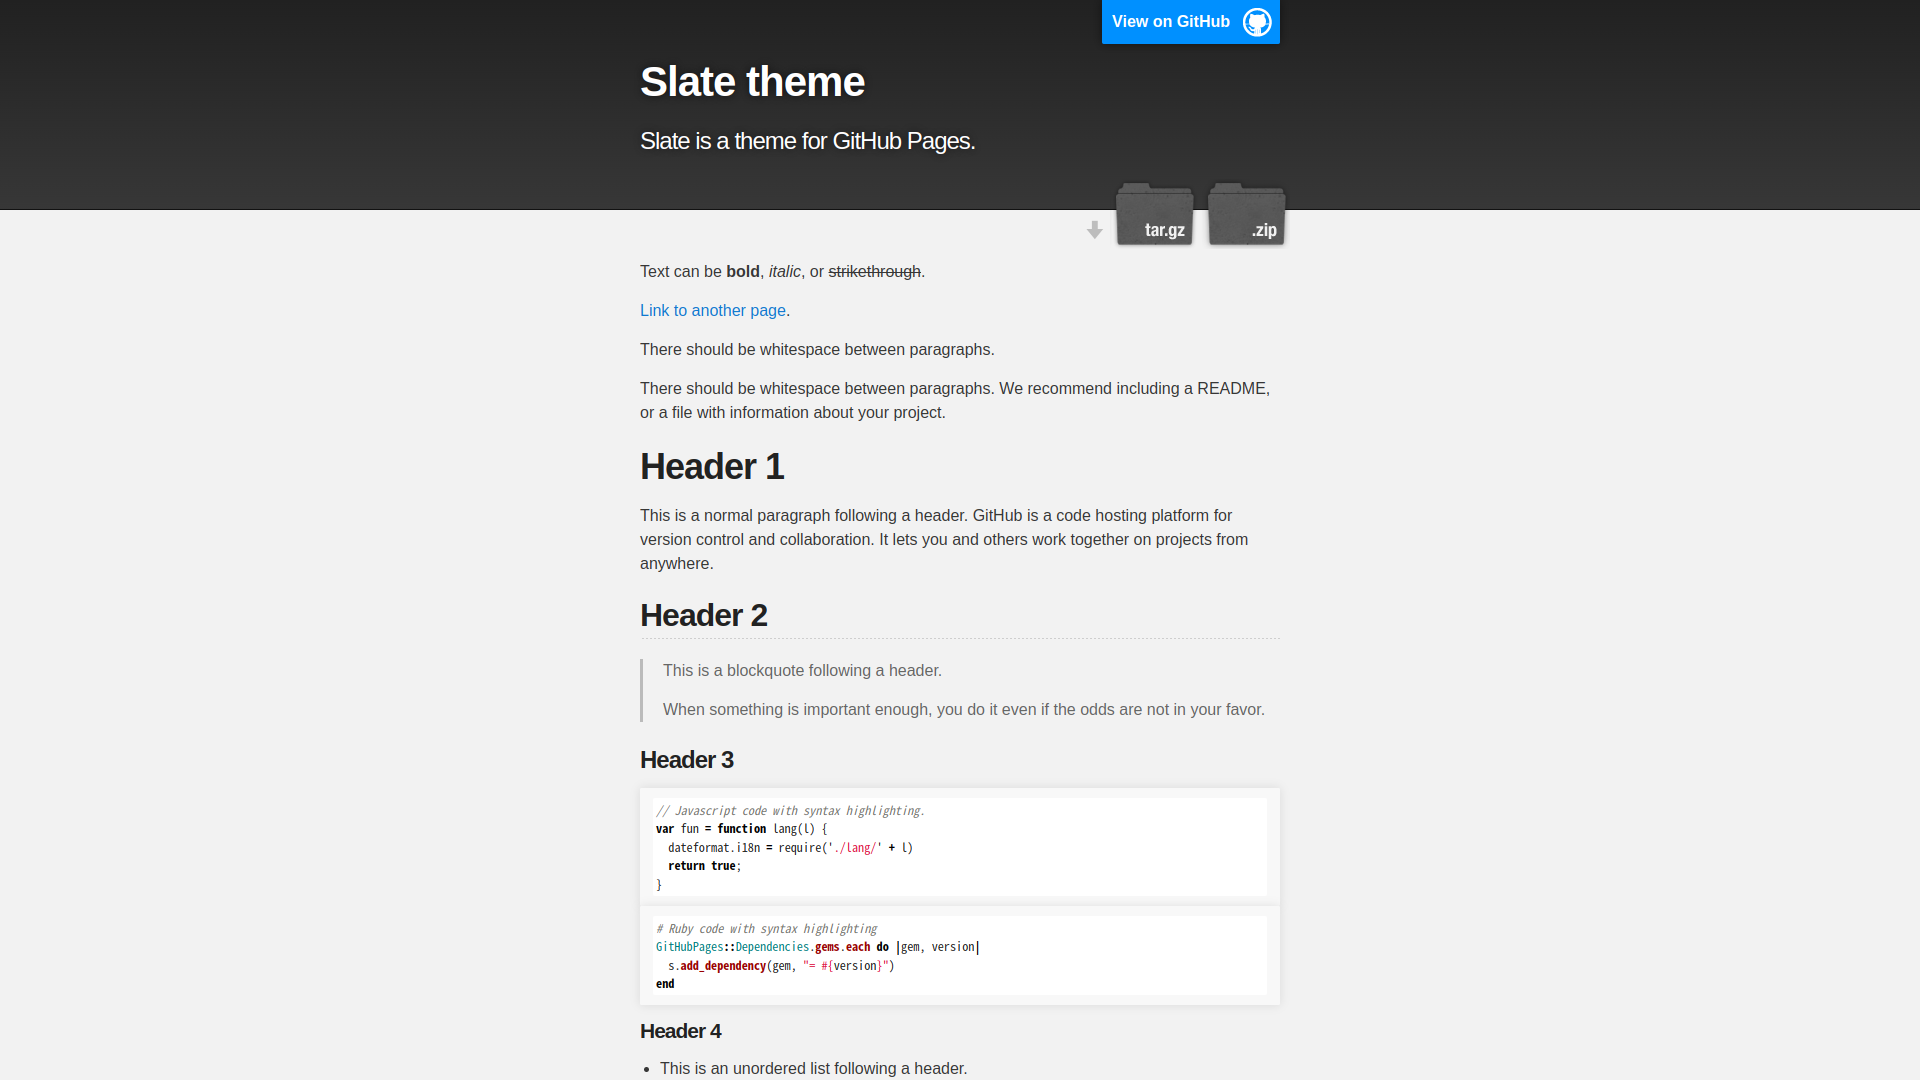Click the dotted divider under Header 2
The width and height of the screenshot is (1920, 1080).
(959, 637)
